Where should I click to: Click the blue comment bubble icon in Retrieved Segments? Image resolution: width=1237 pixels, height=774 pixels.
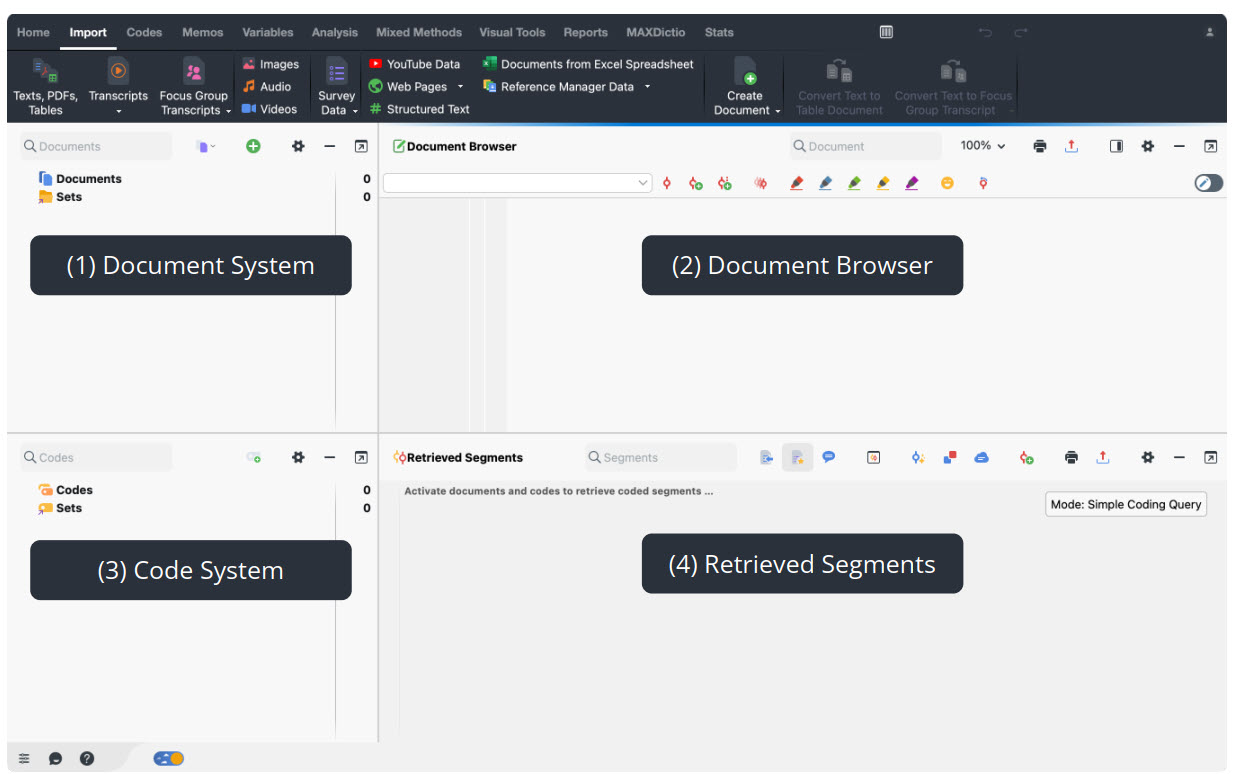point(828,457)
